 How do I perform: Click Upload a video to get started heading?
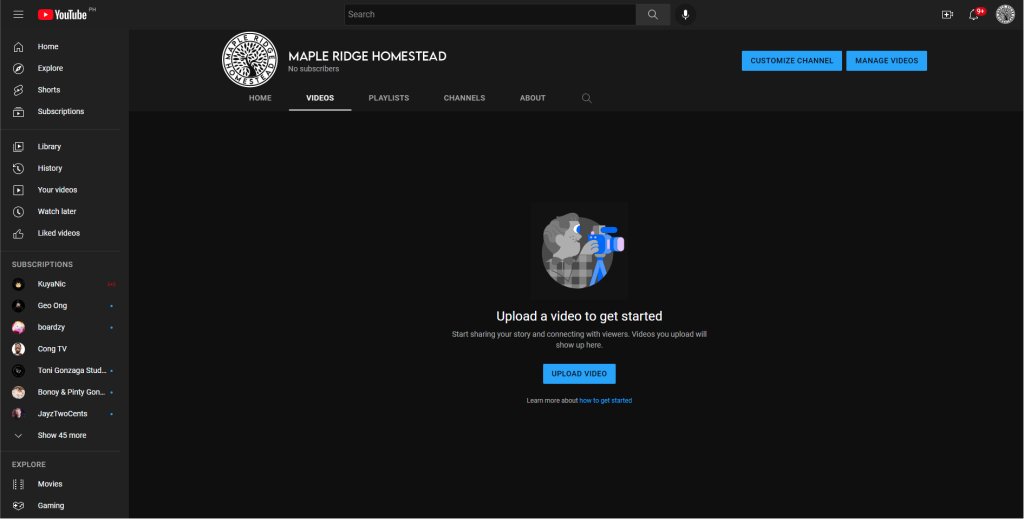(x=579, y=316)
